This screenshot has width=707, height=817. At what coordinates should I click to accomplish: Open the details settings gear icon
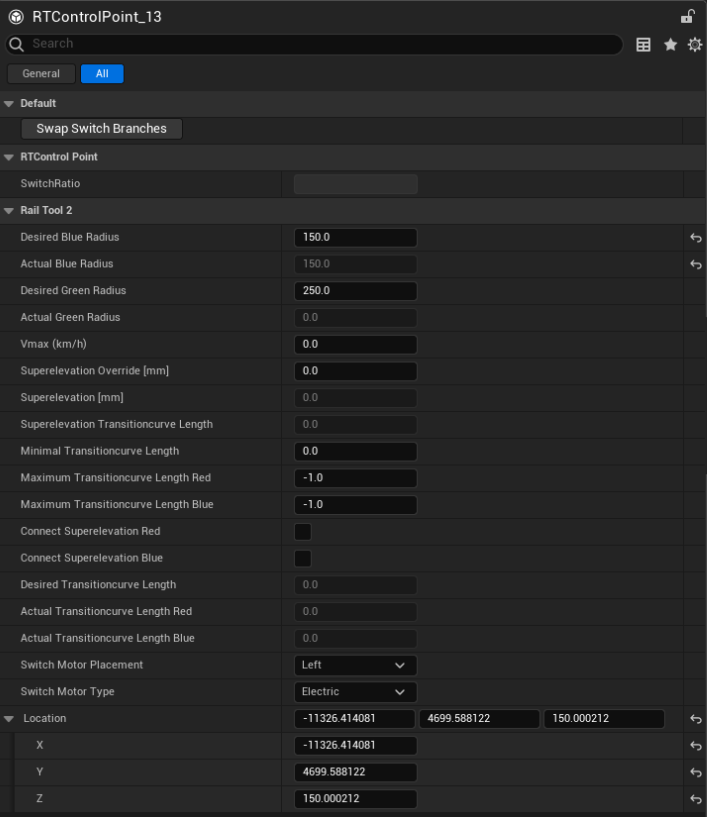(x=694, y=45)
